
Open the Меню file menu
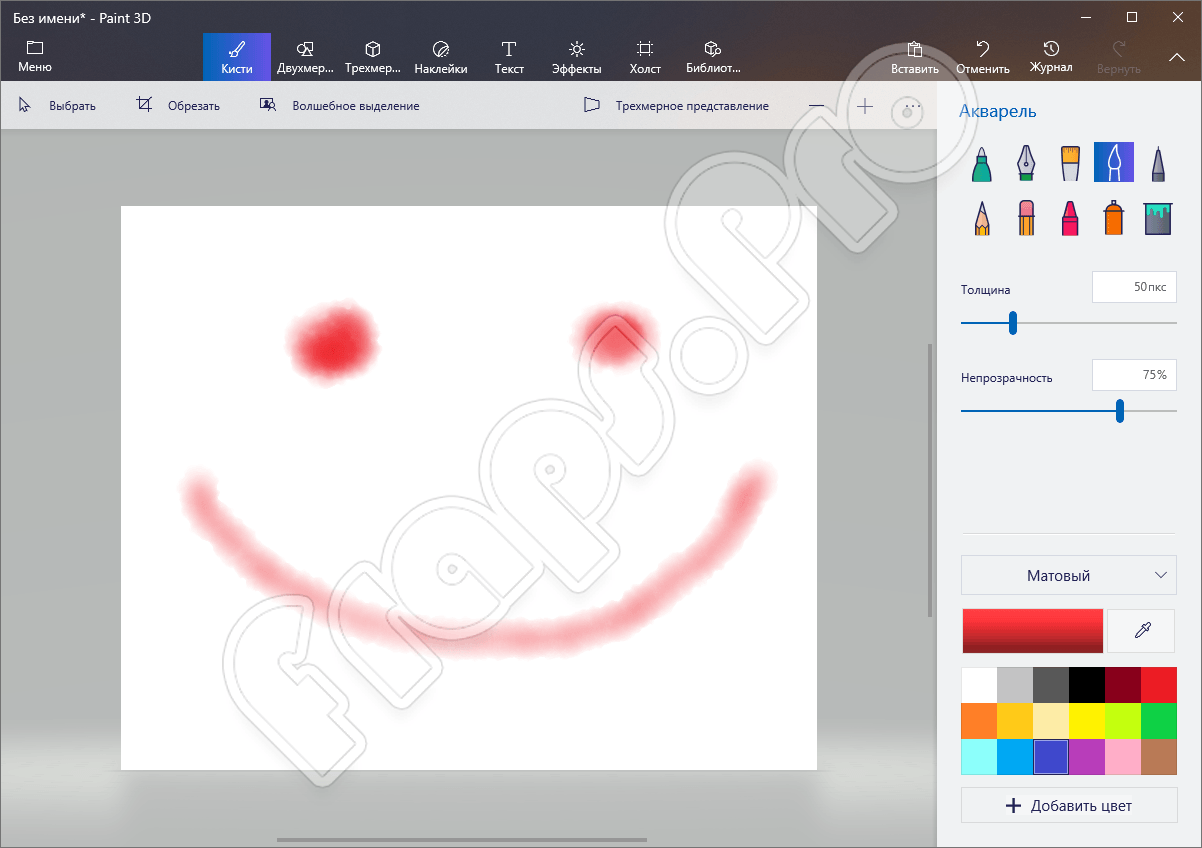coord(35,57)
